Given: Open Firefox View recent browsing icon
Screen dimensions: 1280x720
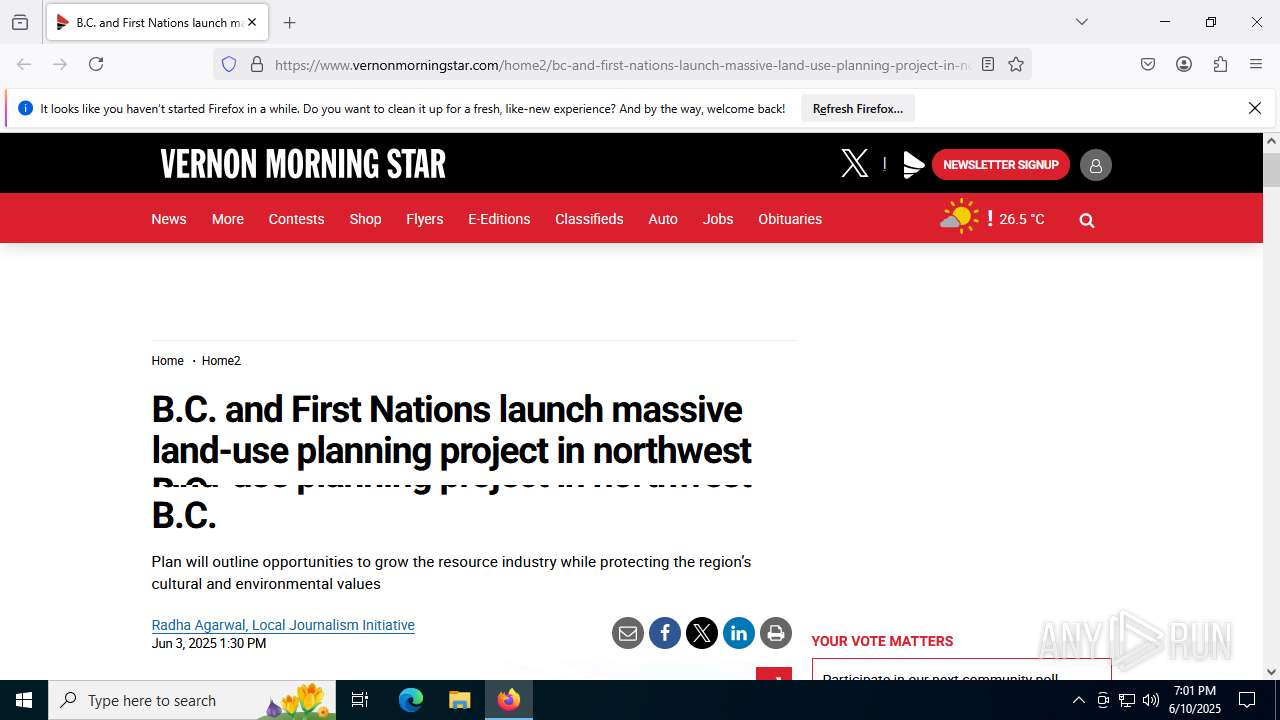Looking at the screenshot, I should pos(20,22).
